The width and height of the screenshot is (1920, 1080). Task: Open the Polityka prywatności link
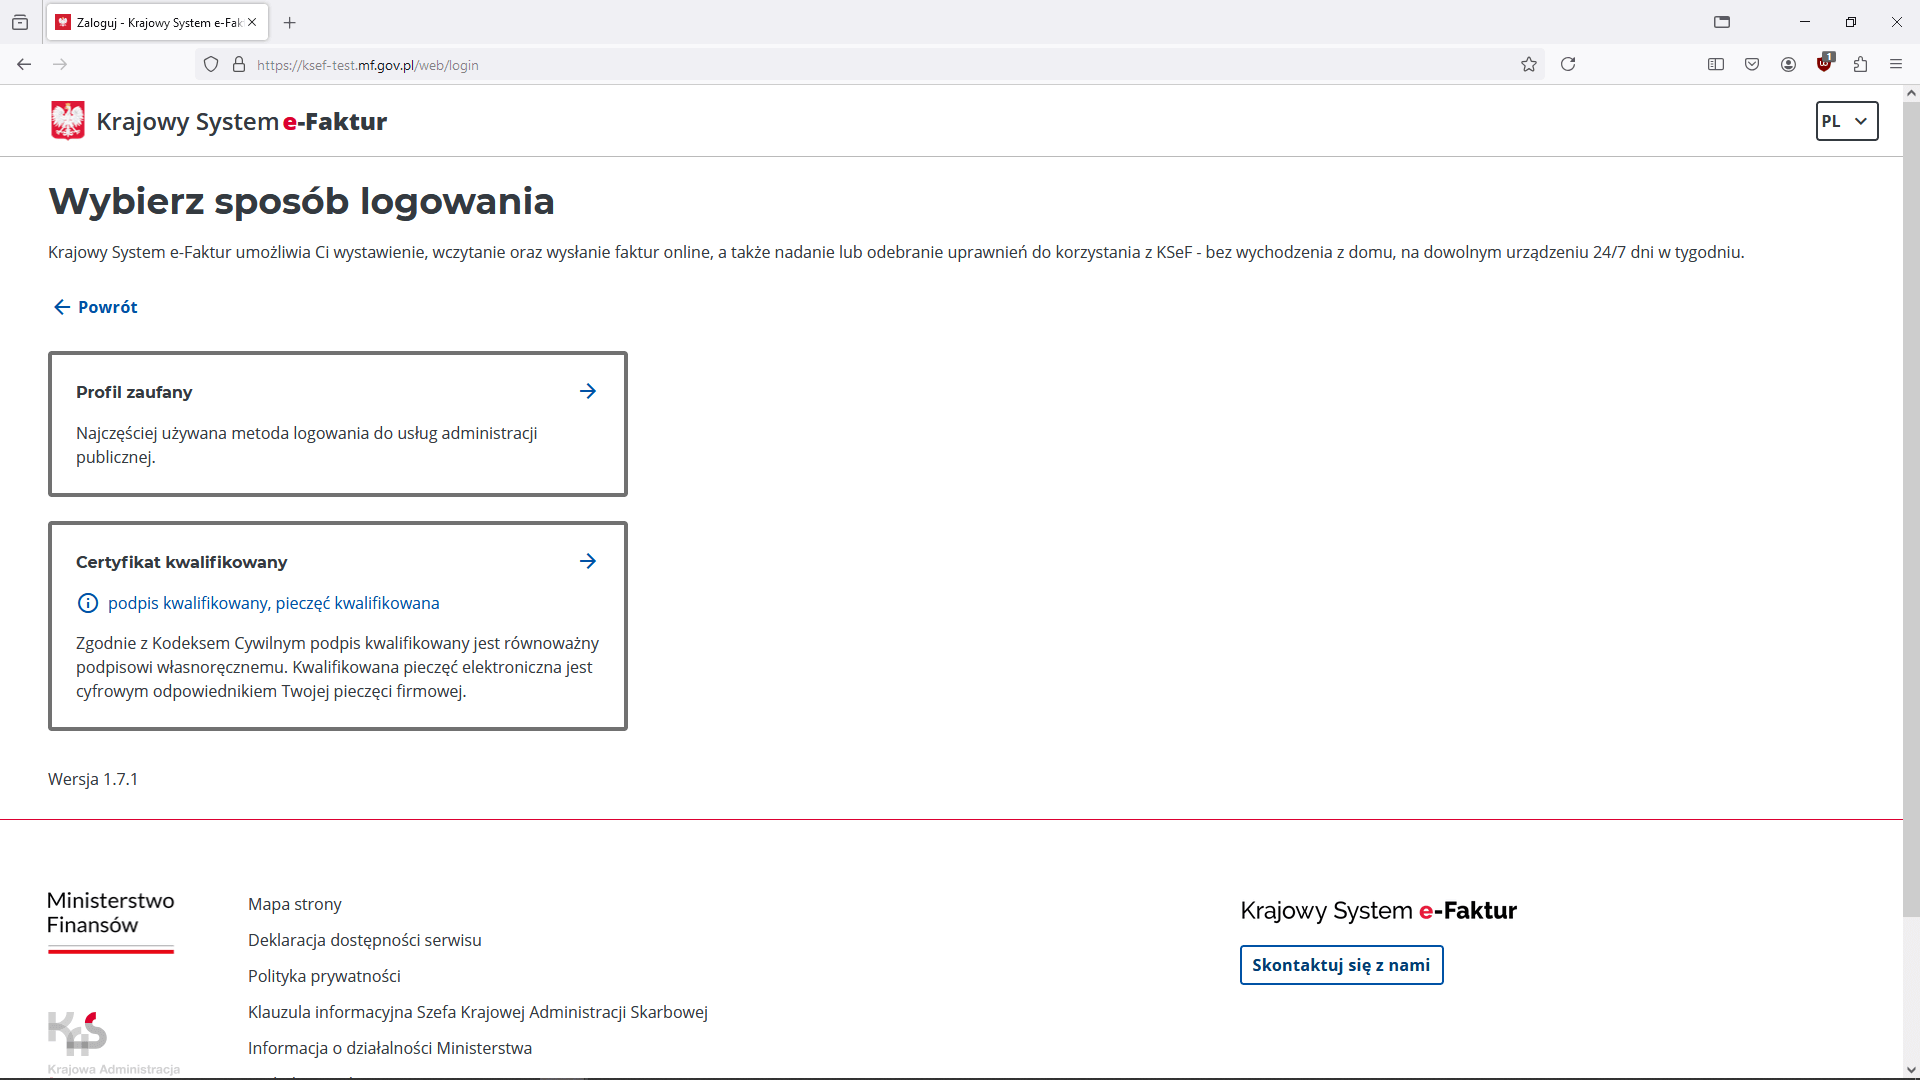(324, 976)
